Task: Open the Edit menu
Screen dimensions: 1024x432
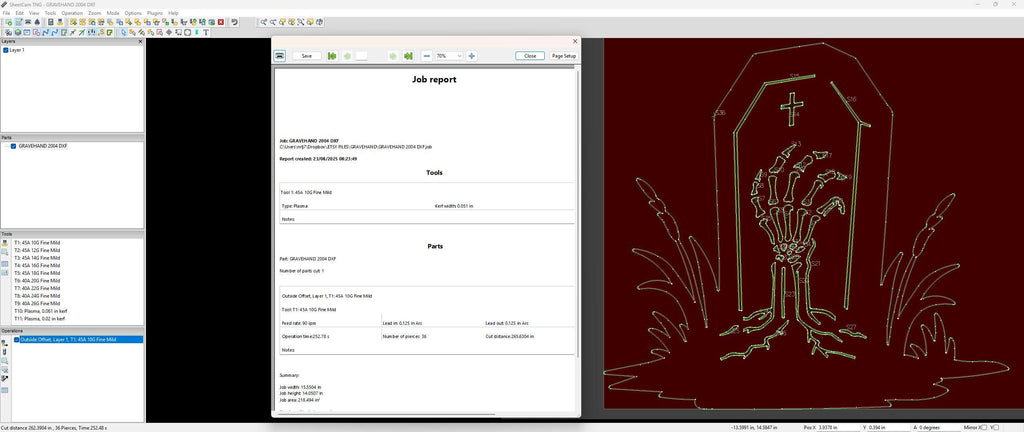Action: tap(20, 13)
